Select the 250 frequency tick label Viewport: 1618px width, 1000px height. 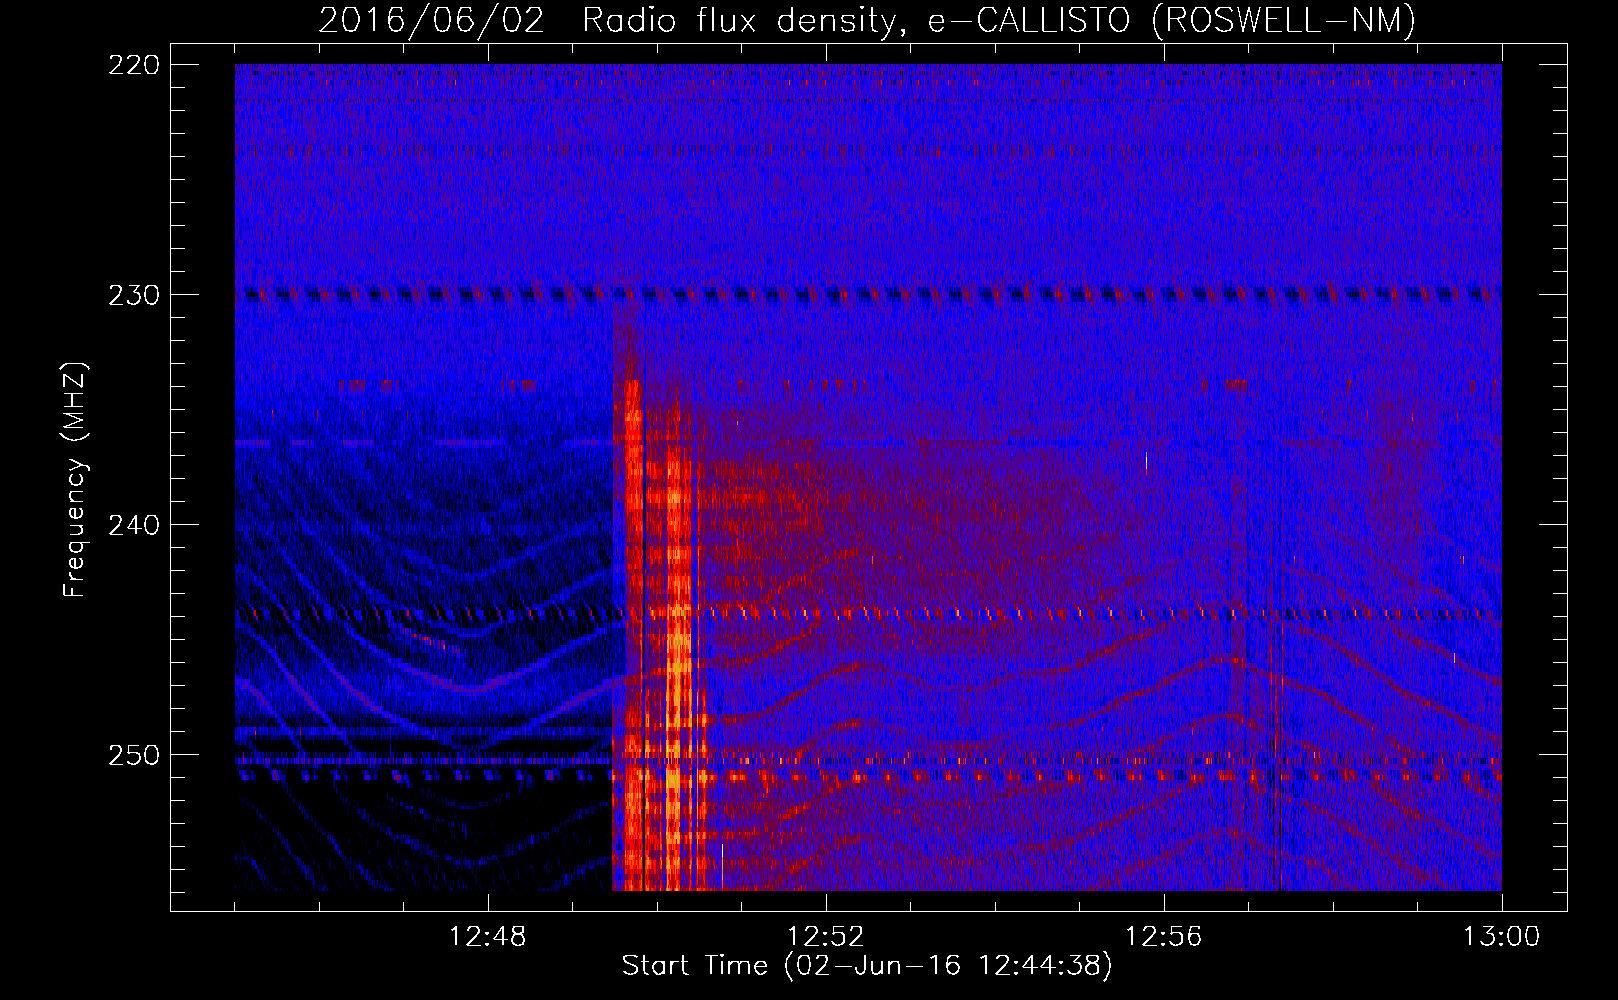point(133,755)
